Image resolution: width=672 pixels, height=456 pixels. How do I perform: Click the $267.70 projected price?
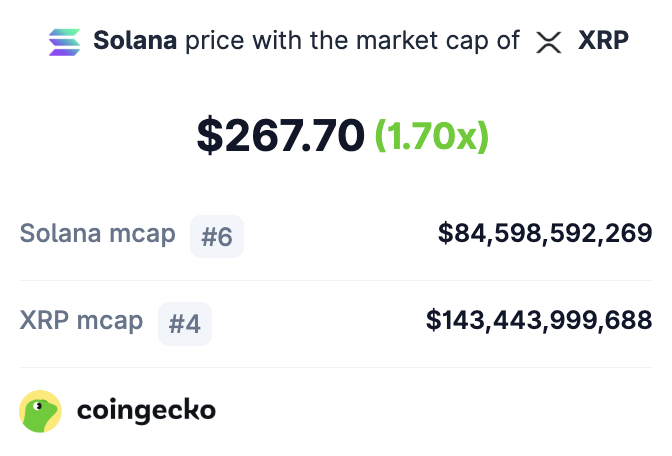click(281, 135)
